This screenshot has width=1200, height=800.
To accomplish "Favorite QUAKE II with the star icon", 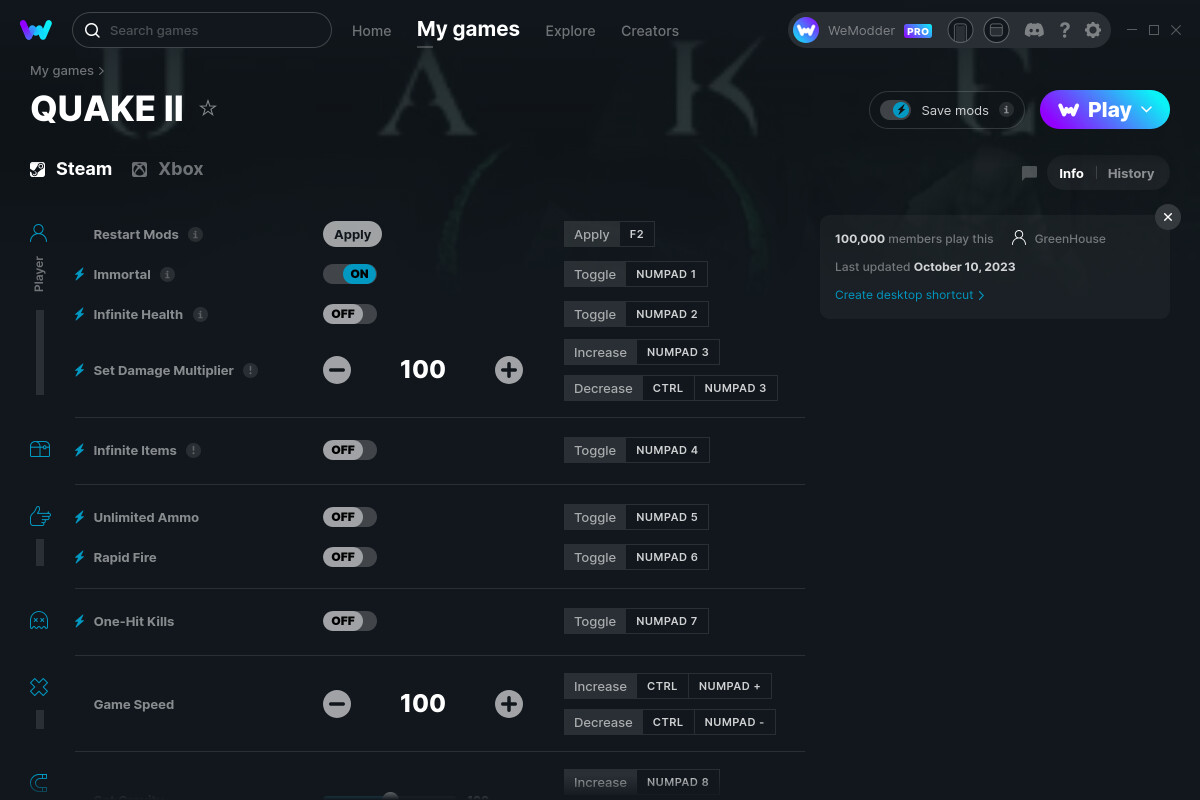I will pos(208,108).
